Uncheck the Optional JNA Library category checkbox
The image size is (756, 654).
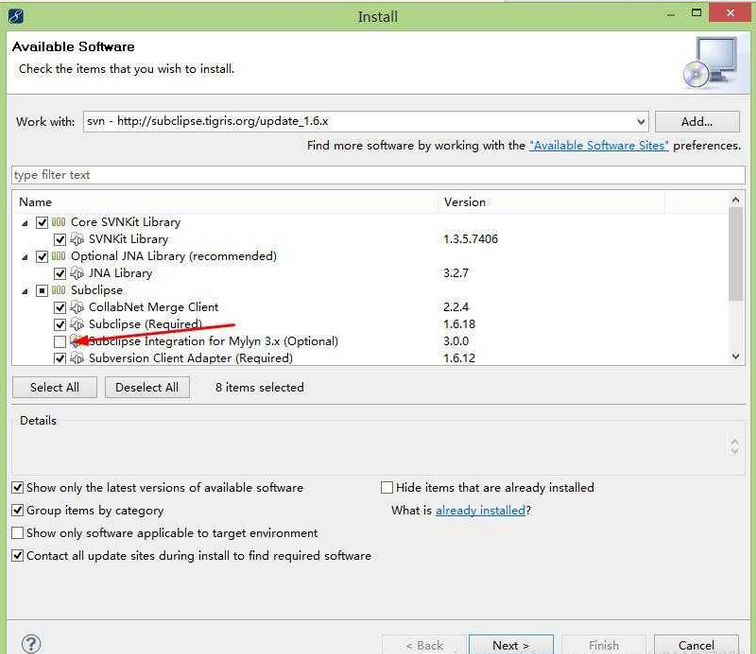pos(42,257)
